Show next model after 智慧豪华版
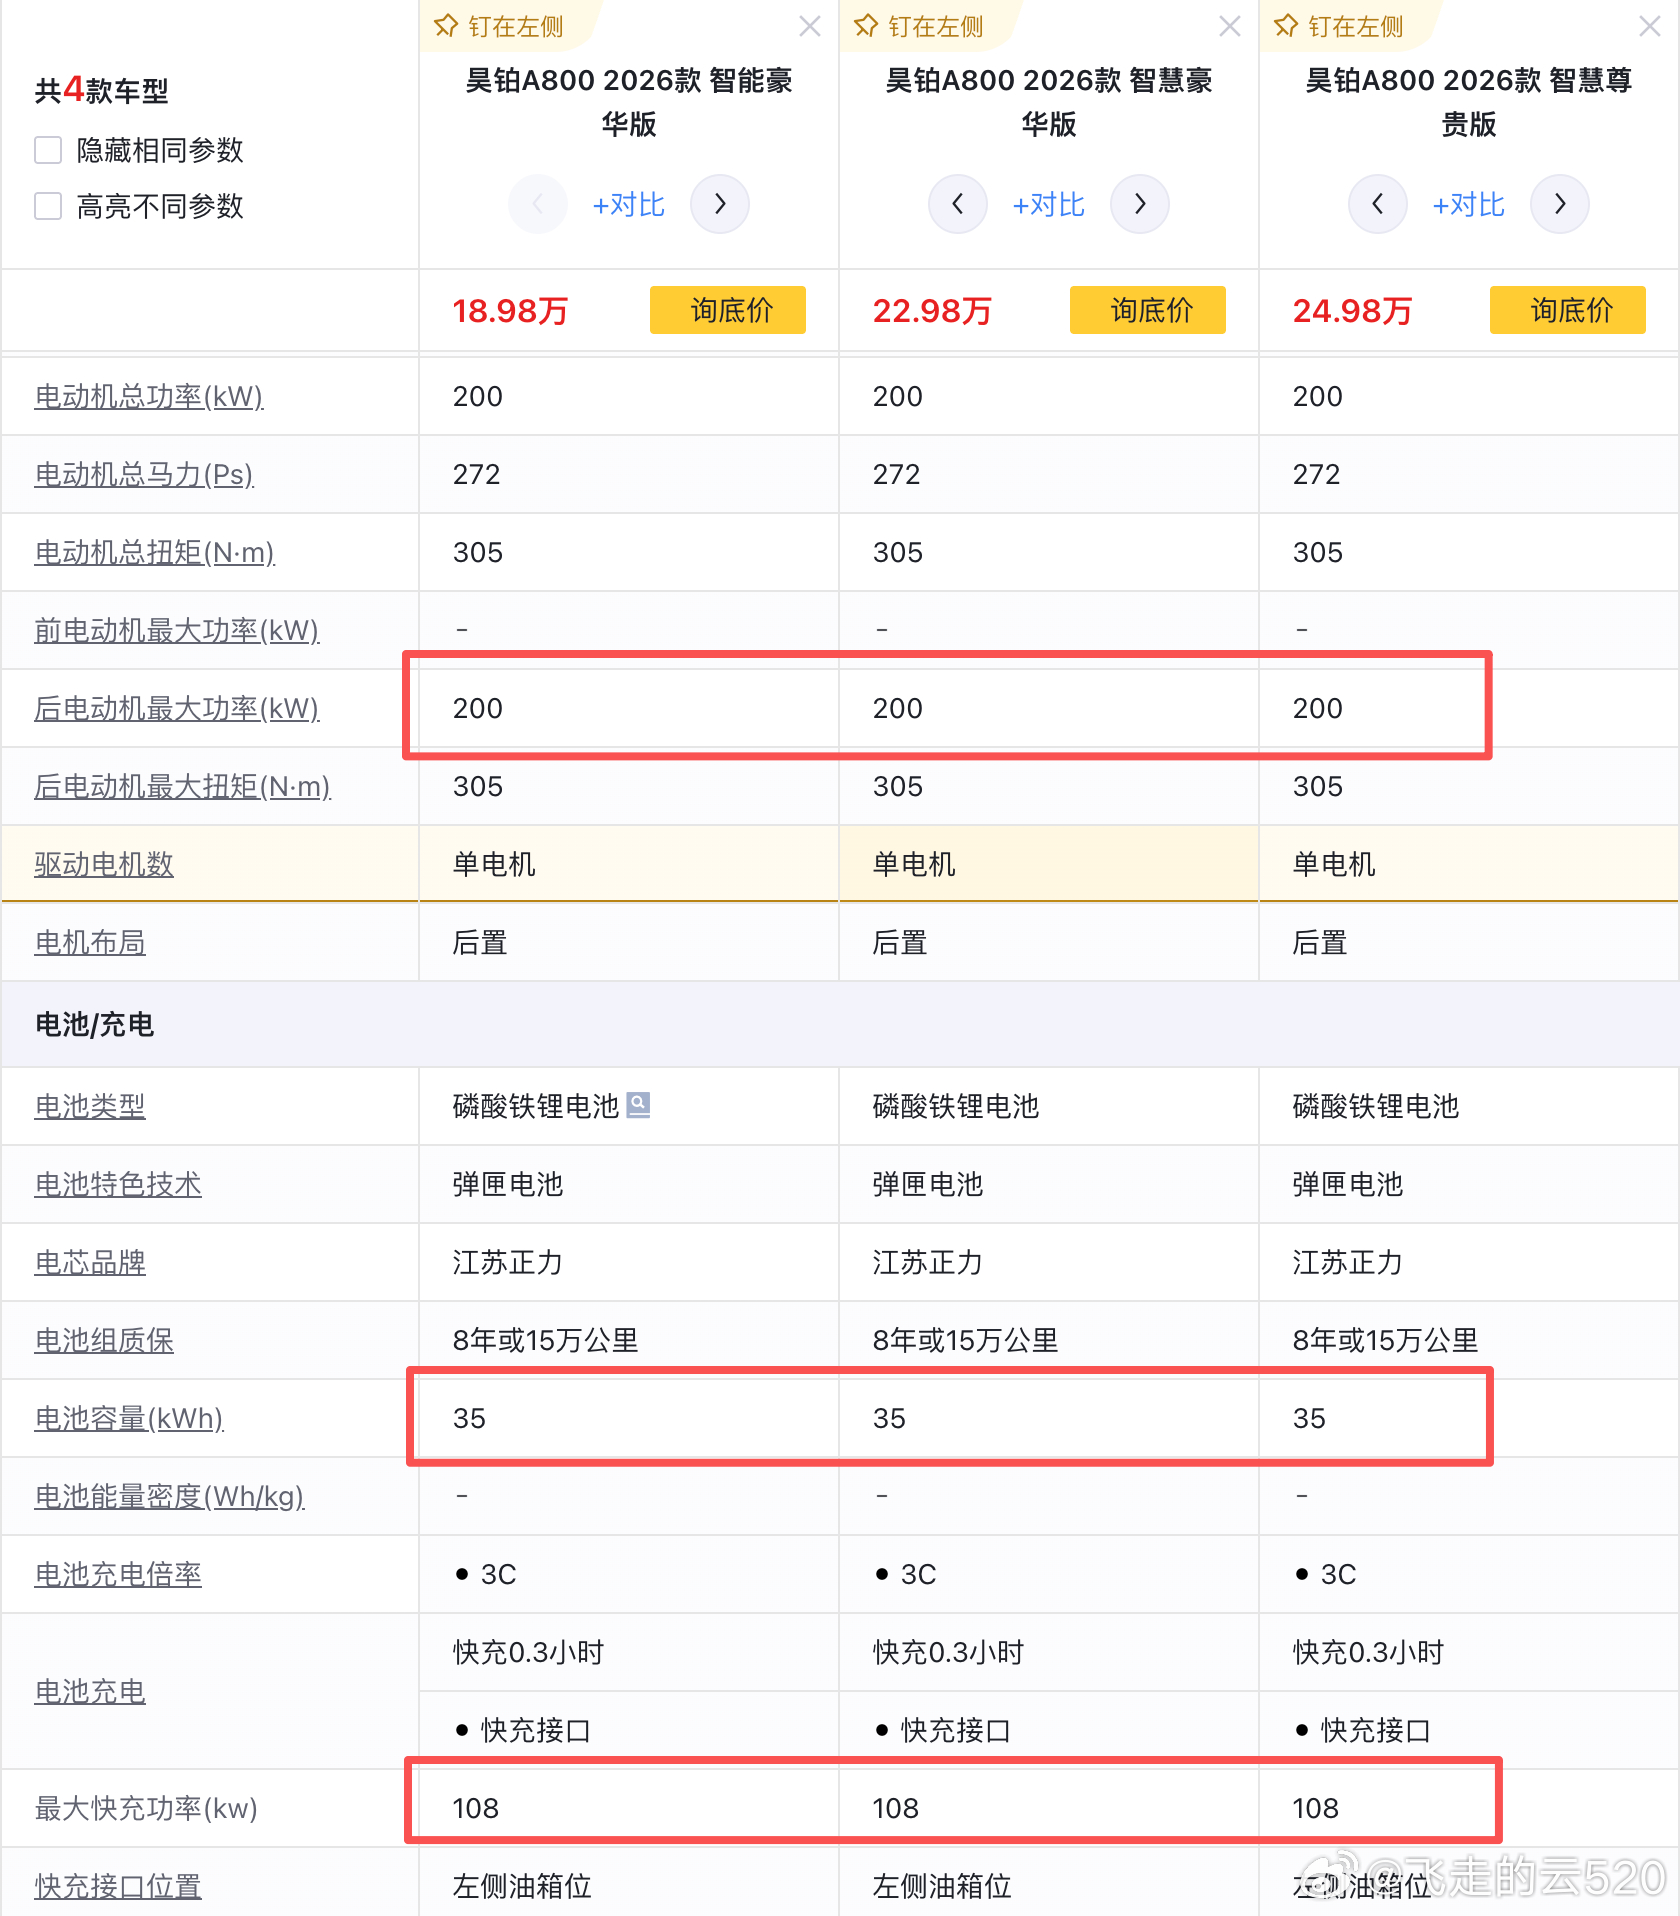 1140,204
